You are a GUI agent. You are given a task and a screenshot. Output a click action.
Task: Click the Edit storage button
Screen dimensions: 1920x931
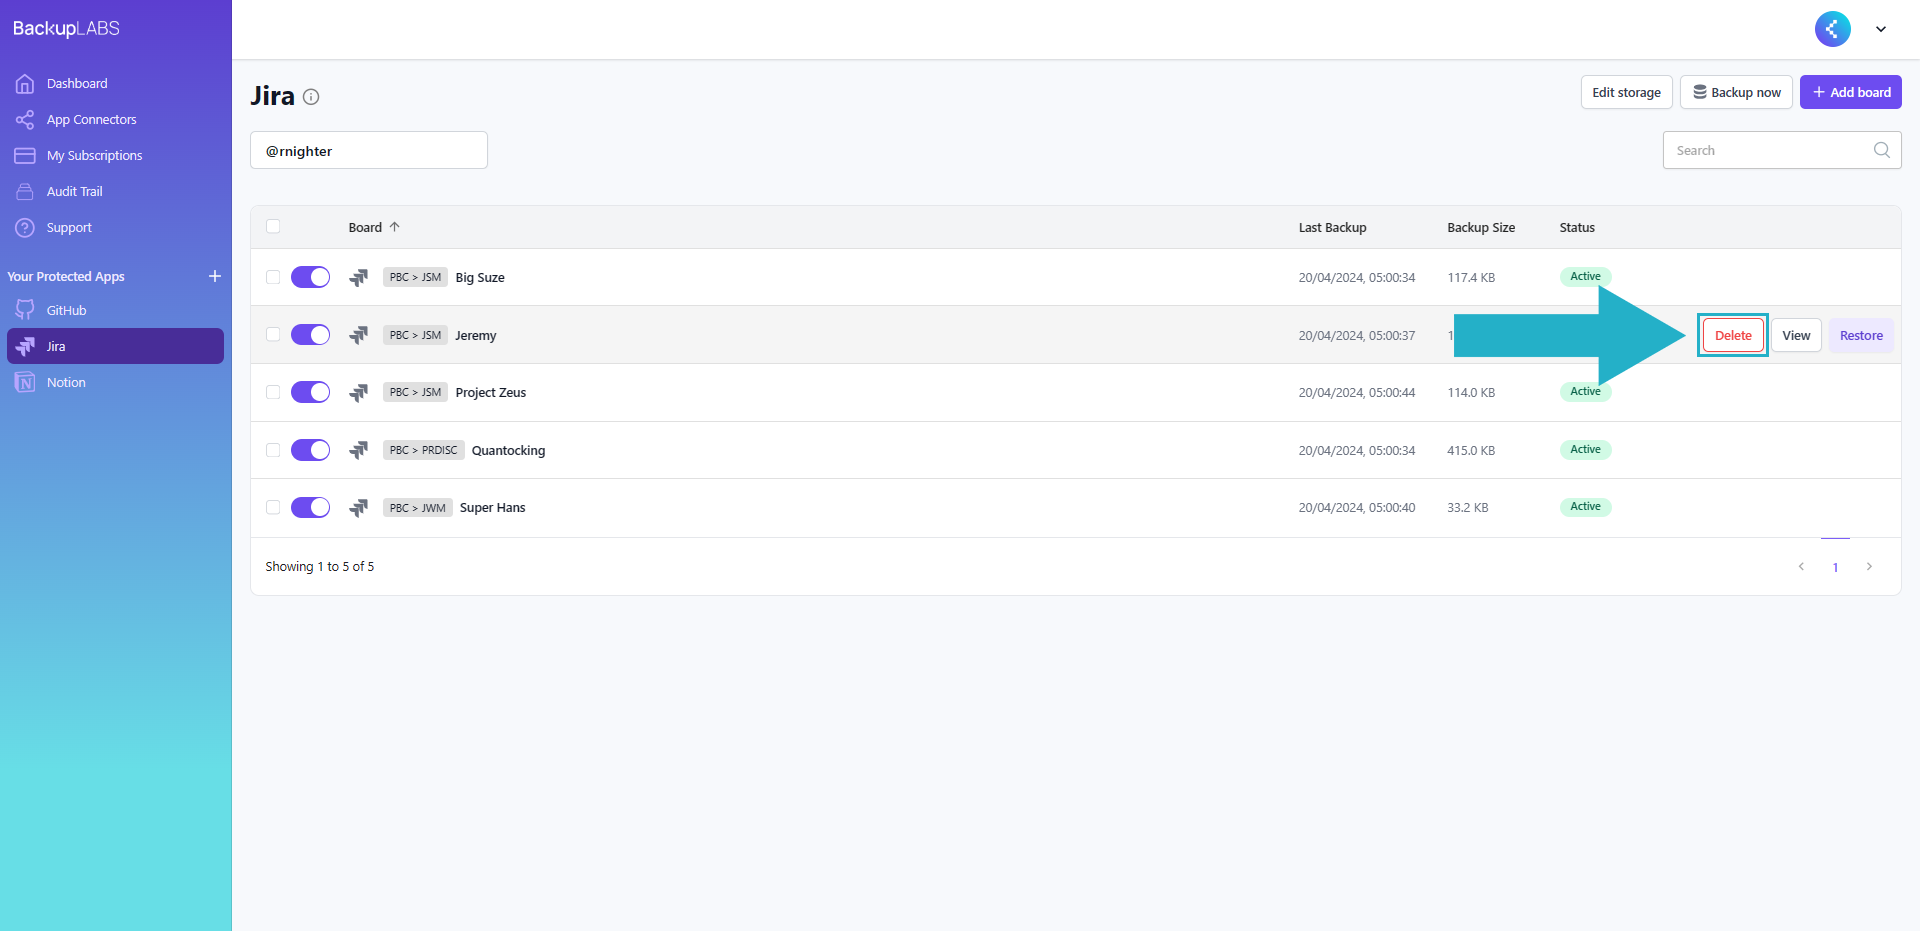click(1626, 92)
